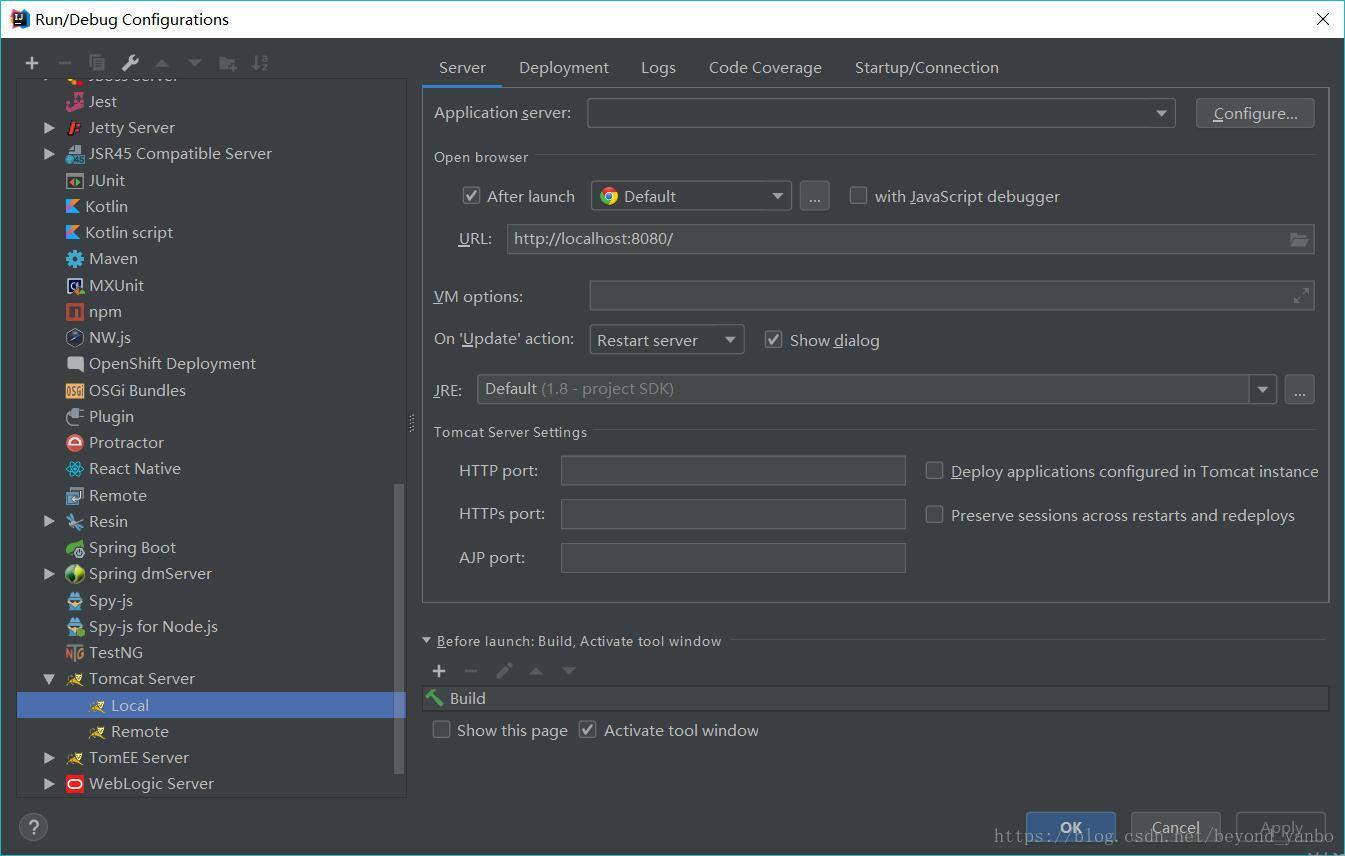
Task: Move configuration down arrow in left toolbar
Action: click(x=195, y=63)
